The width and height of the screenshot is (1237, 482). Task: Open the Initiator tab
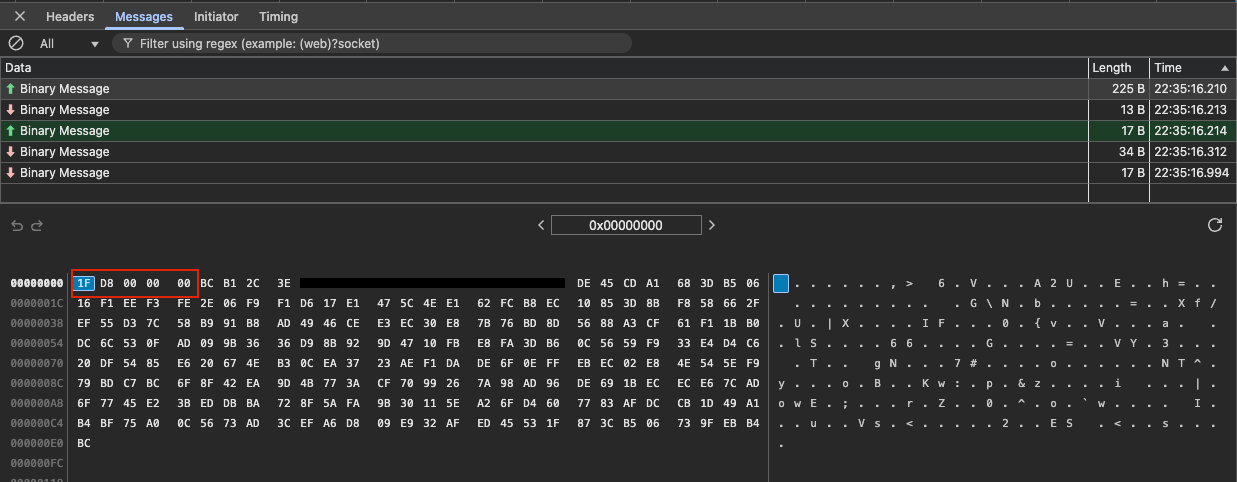point(216,17)
